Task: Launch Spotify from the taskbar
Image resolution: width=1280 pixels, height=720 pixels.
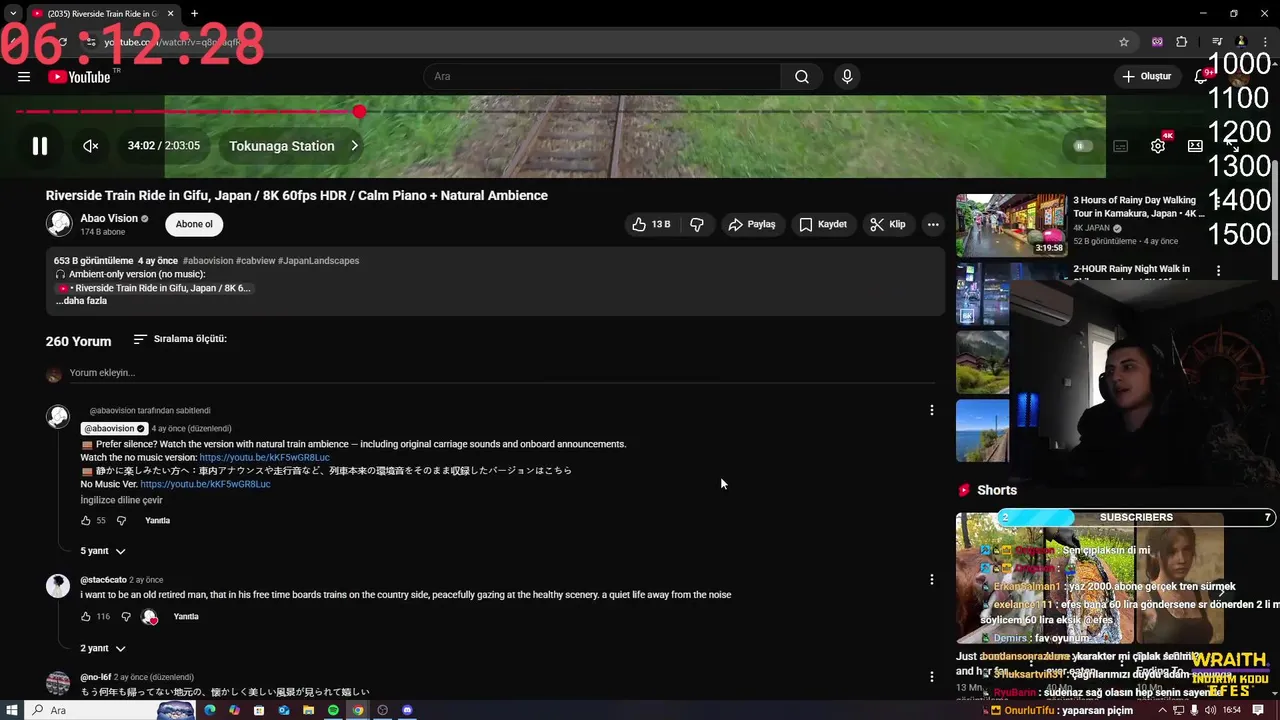Action: 333,710
